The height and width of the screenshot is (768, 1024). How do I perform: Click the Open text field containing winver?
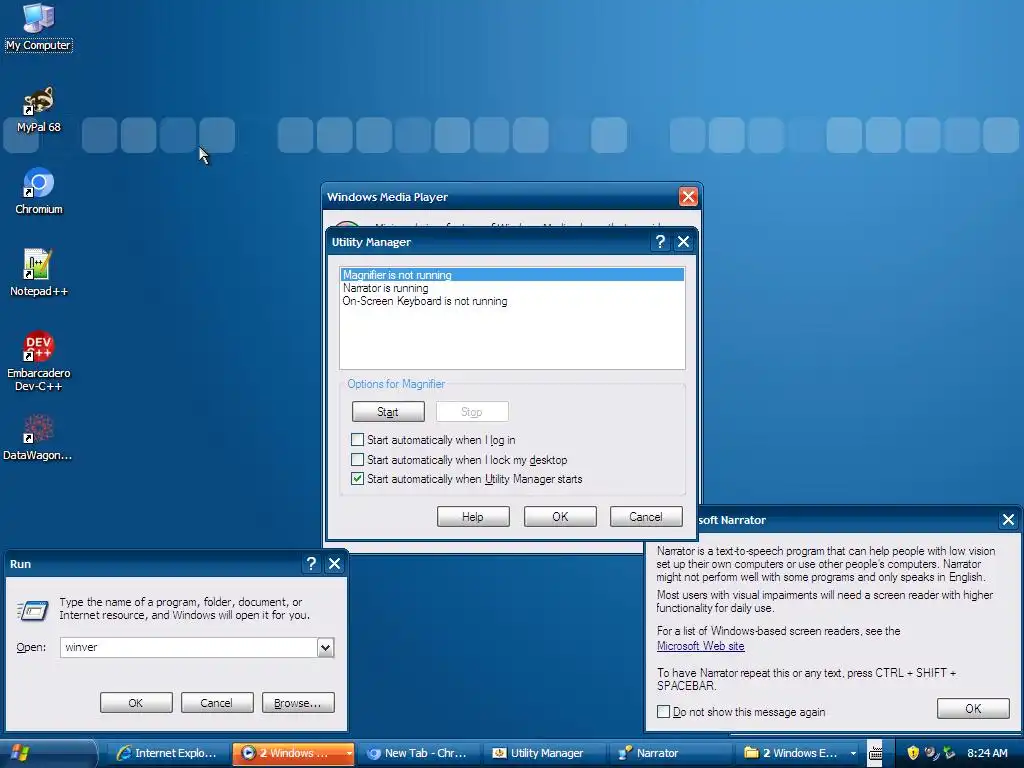pos(189,647)
